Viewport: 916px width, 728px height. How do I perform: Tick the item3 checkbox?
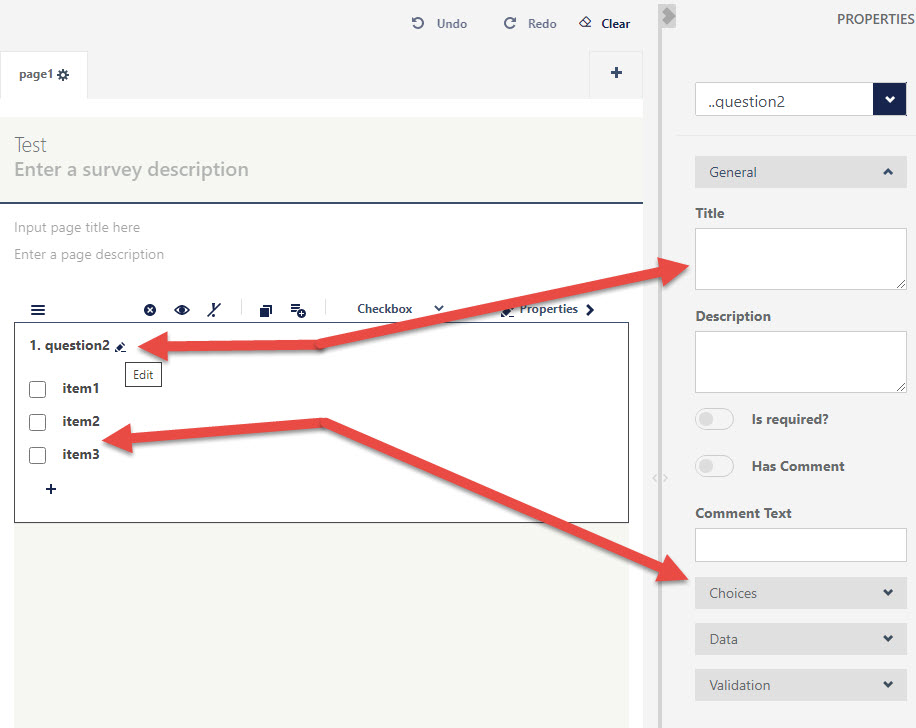pyautogui.click(x=38, y=455)
